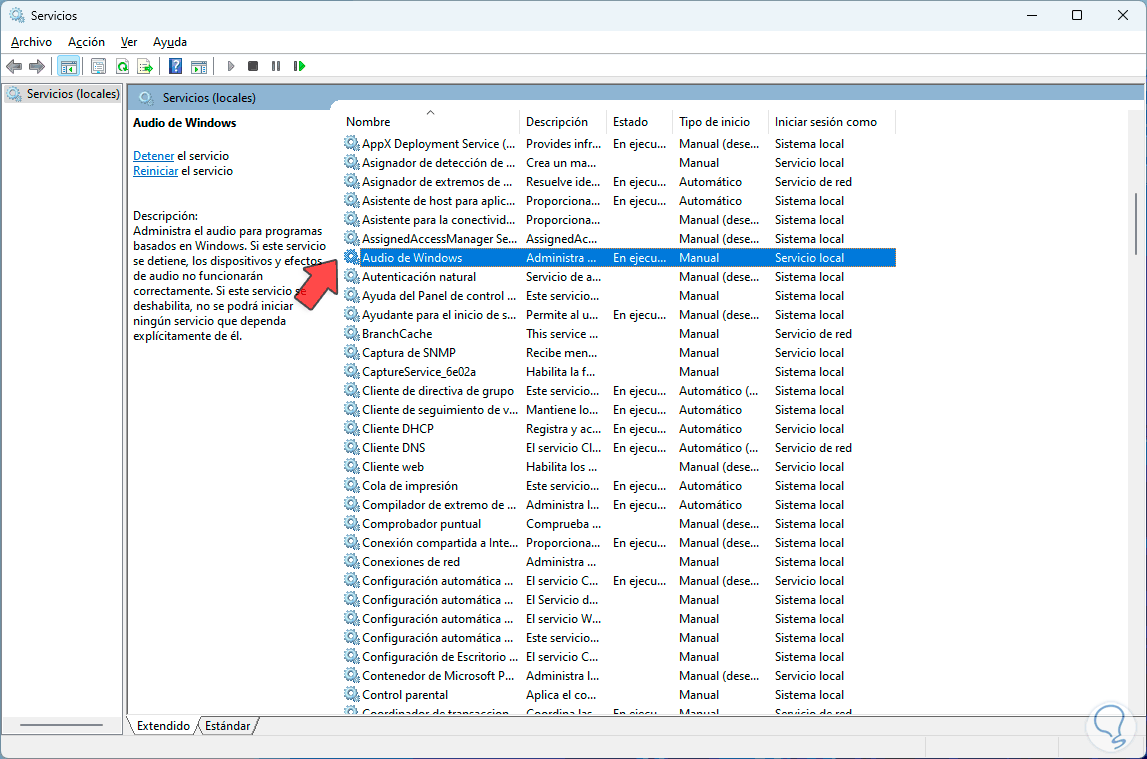Image resolution: width=1147 pixels, height=759 pixels.
Task: Select Compilador de extremo de ... service
Action: pyautogui.click(x=620, y=505)
